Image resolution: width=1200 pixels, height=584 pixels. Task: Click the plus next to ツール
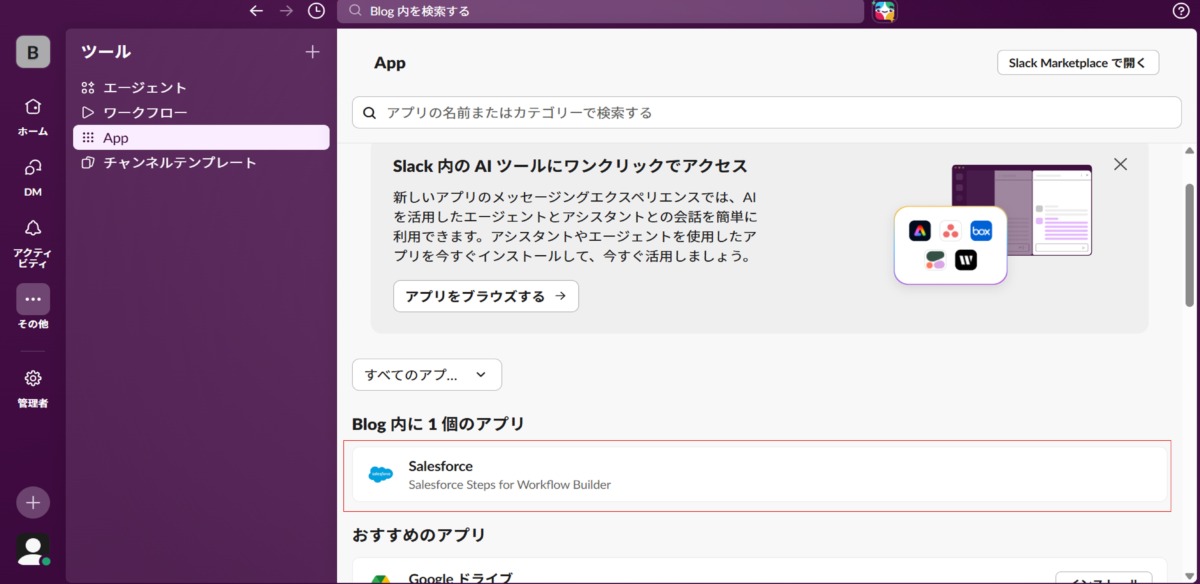click(312, 52)
